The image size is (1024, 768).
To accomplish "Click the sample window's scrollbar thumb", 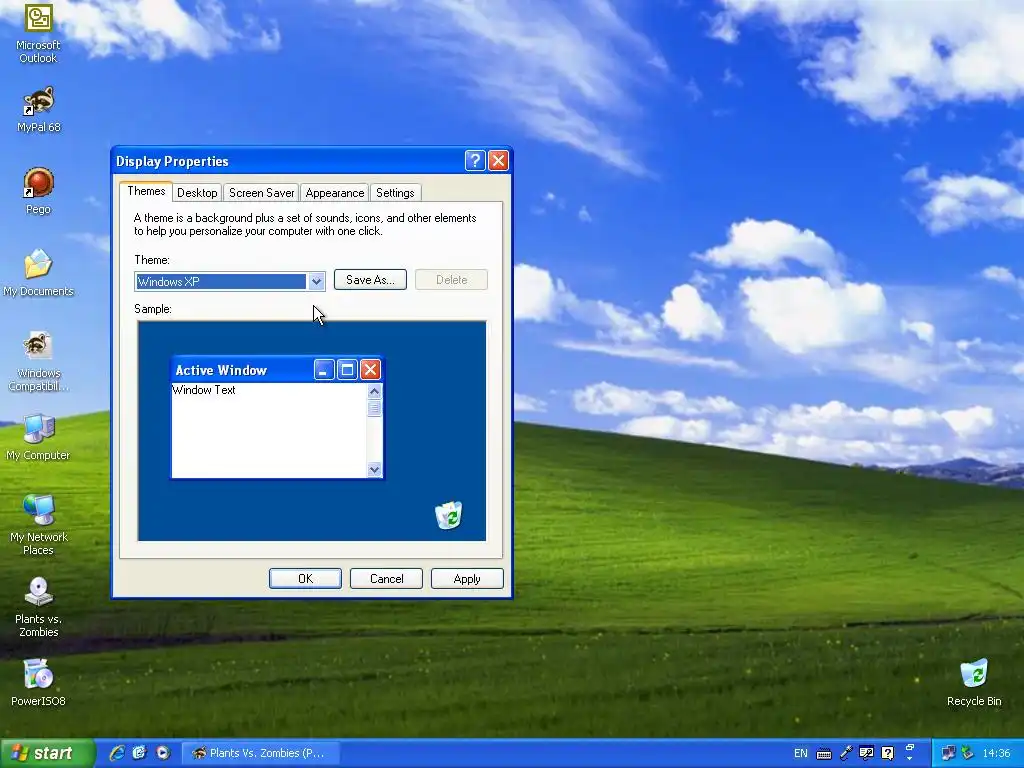I will pyautogui.click(x=374, y=408).
